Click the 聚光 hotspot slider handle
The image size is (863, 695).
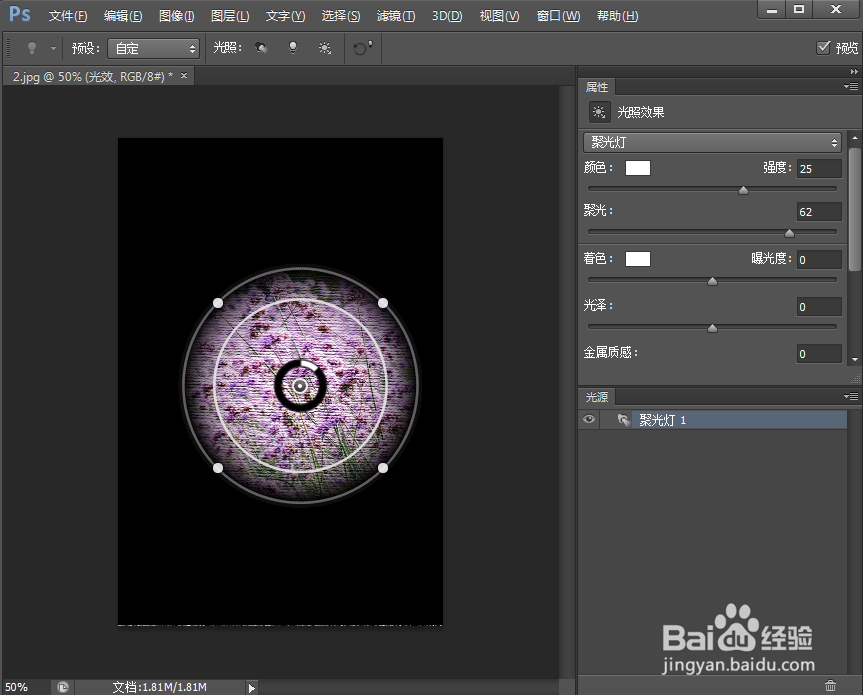point(789,233)
